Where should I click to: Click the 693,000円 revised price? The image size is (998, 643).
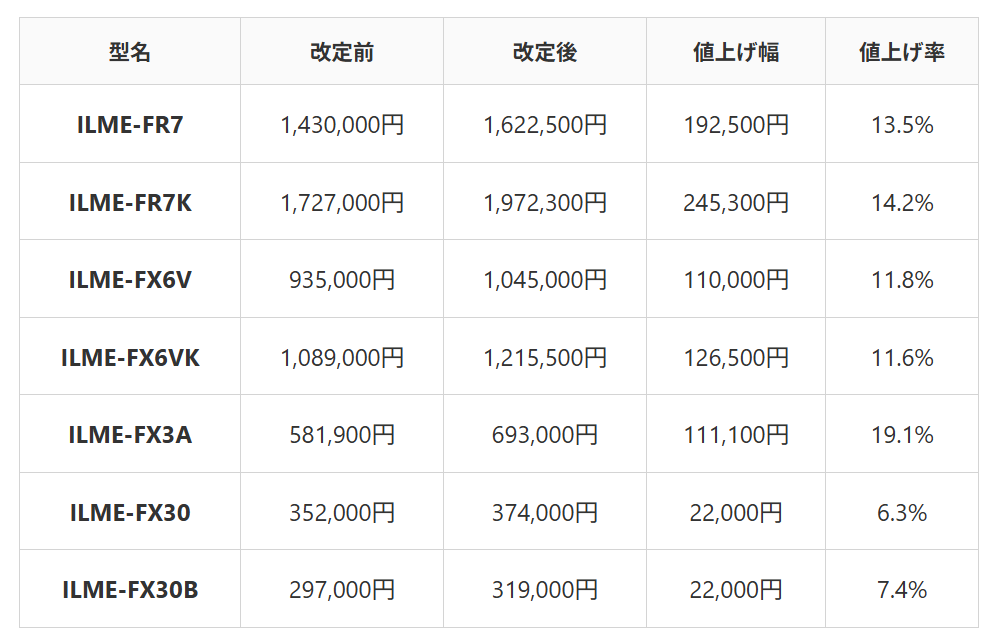pos(545,434)
